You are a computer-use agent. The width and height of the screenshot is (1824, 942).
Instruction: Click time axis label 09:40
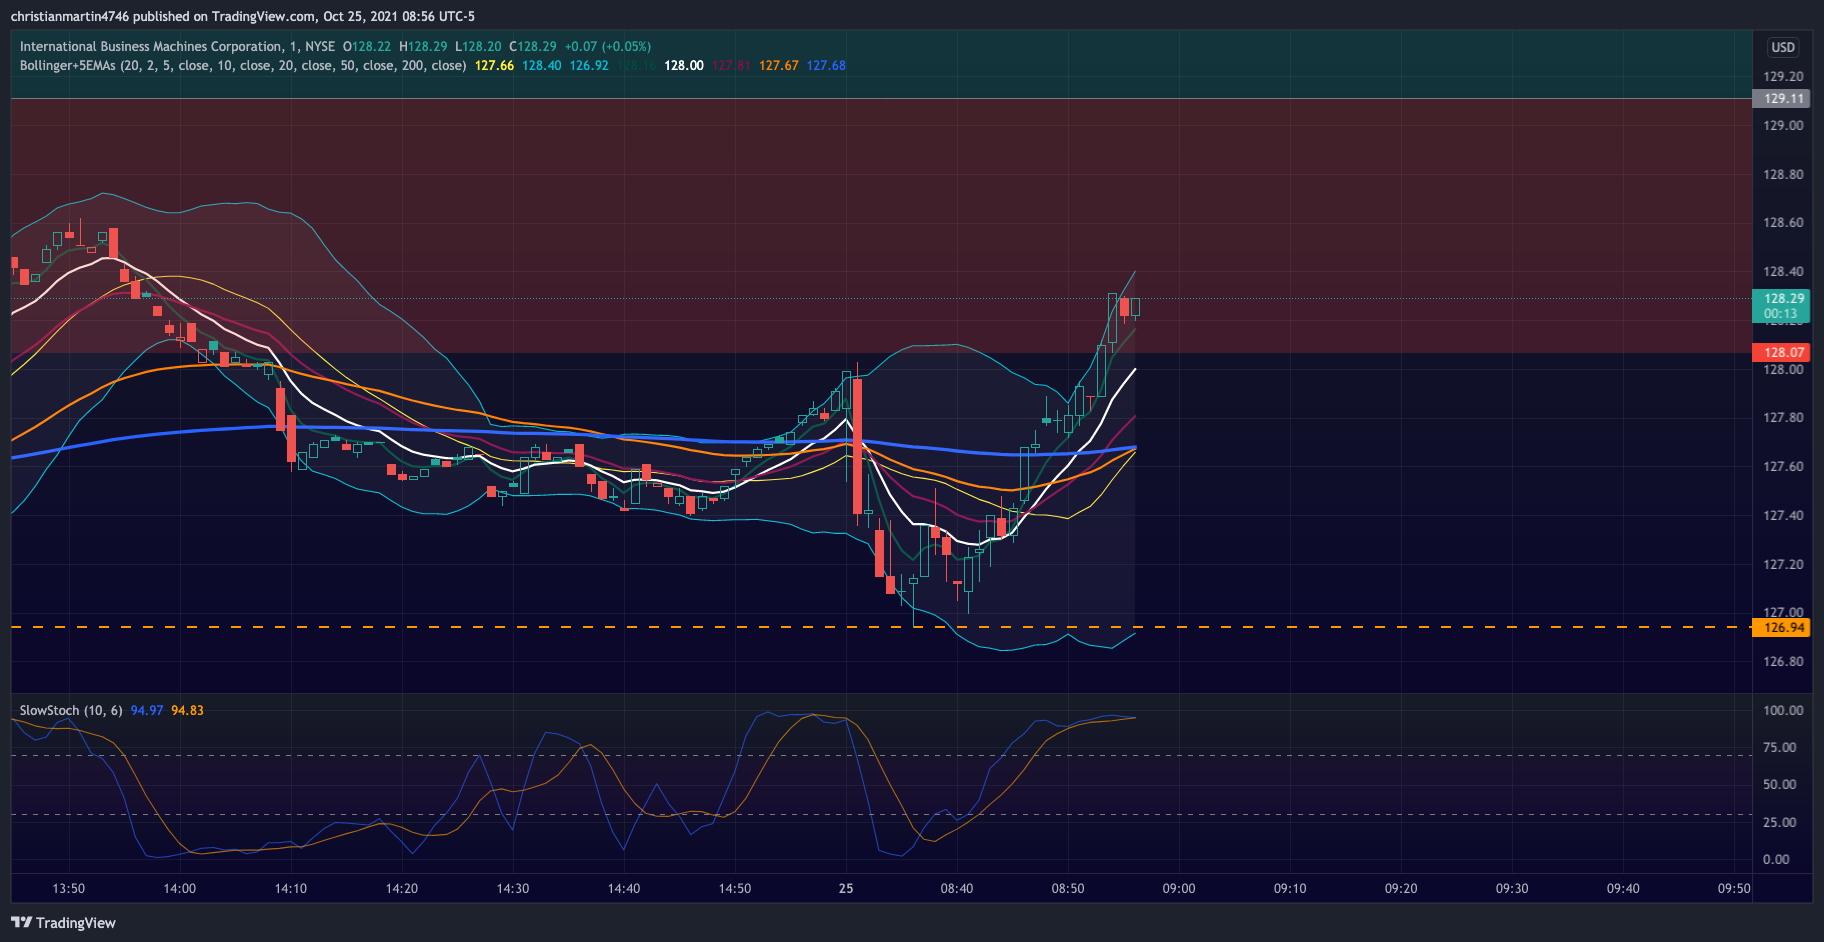coord(1623,888)
